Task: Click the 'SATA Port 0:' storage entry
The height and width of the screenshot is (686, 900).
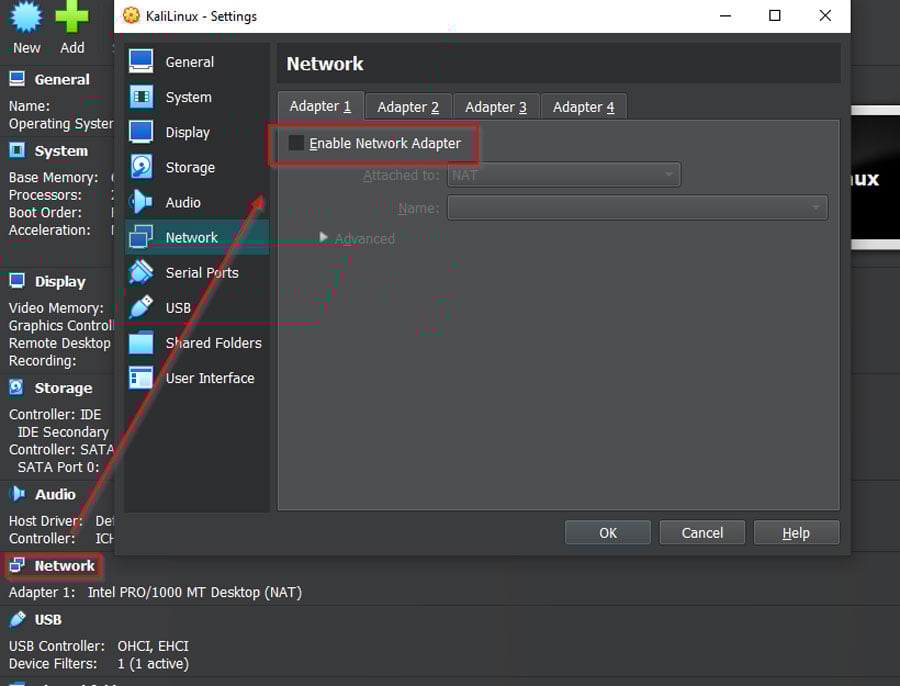Action: [x=58, y=467]
